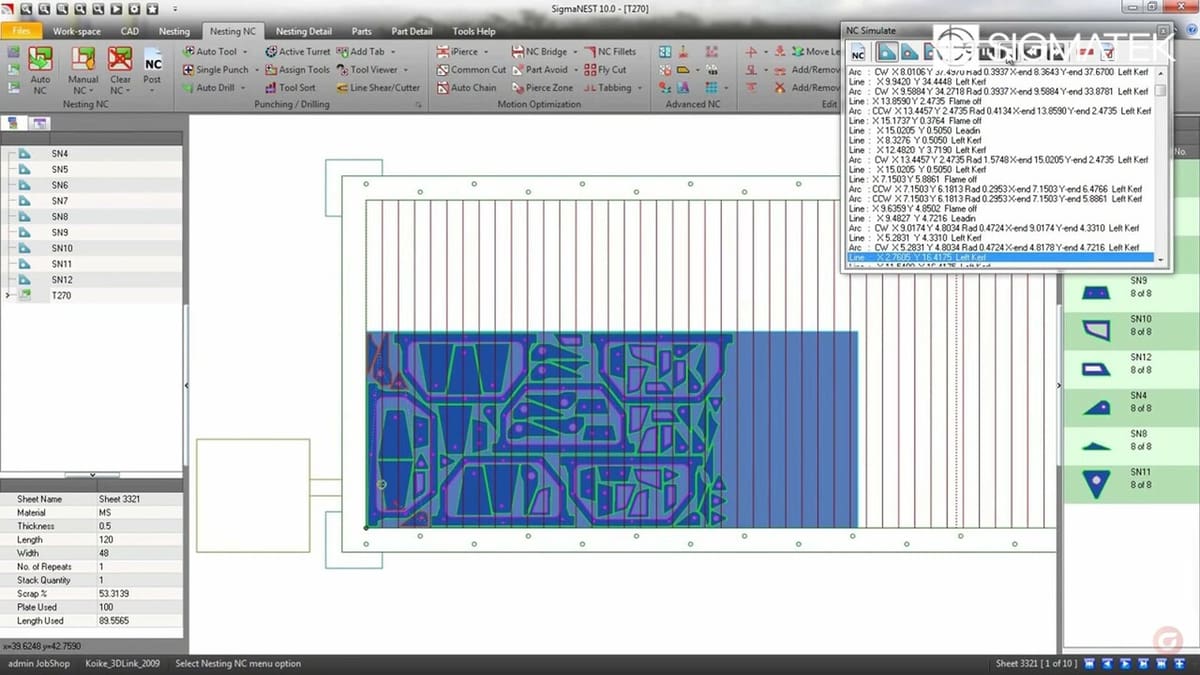Click the Auto Drill command
Viewport: 1200px width, 675px height.
tap(208, 88)
